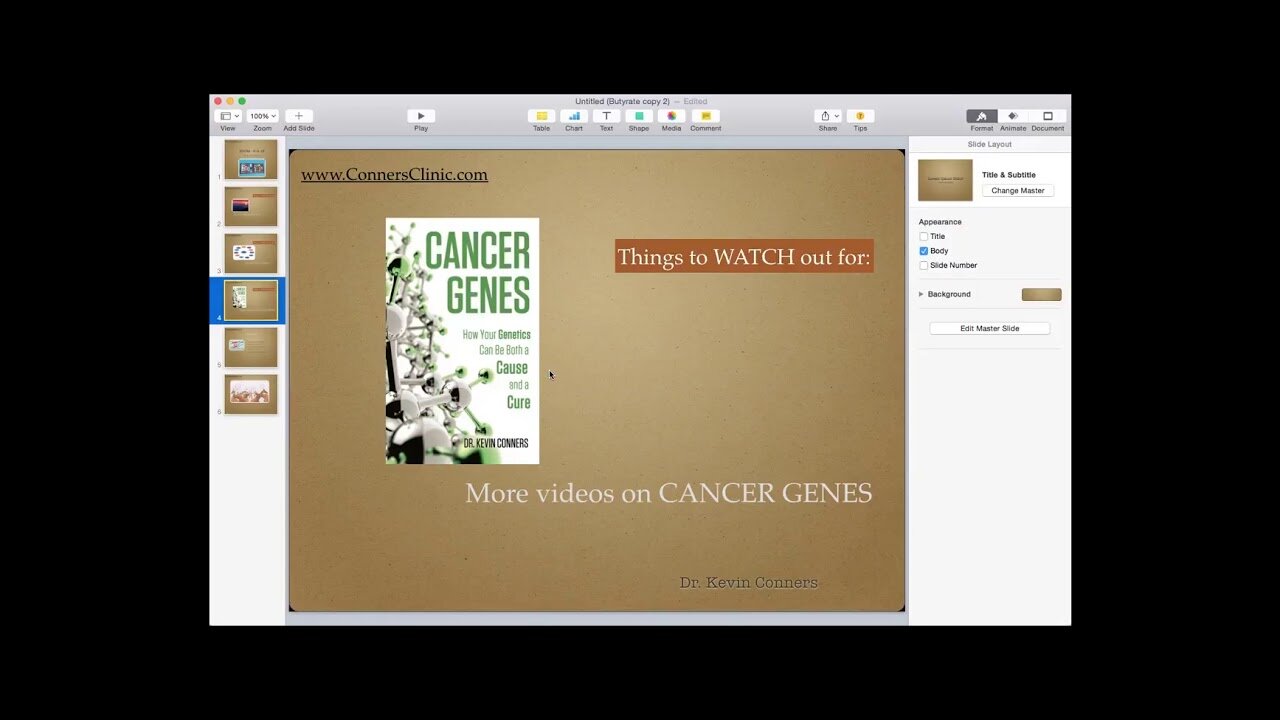Open the Share toolbar menu

click(x=828, y=116)
